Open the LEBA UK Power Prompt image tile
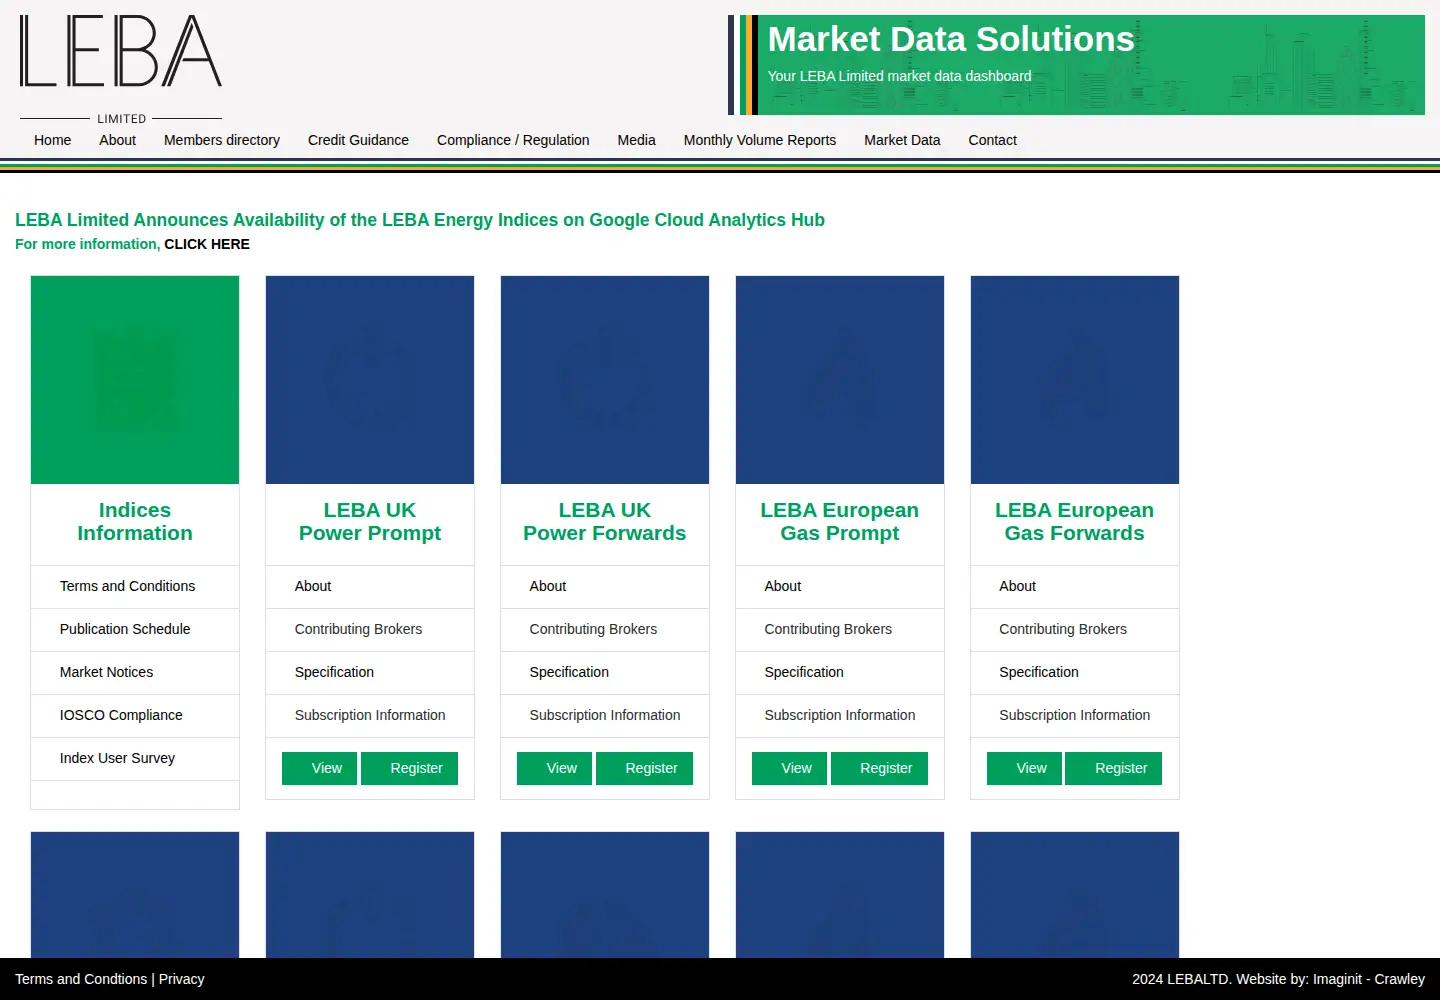The height and width of the screenshot is (1000, 1440). [370, 380]
